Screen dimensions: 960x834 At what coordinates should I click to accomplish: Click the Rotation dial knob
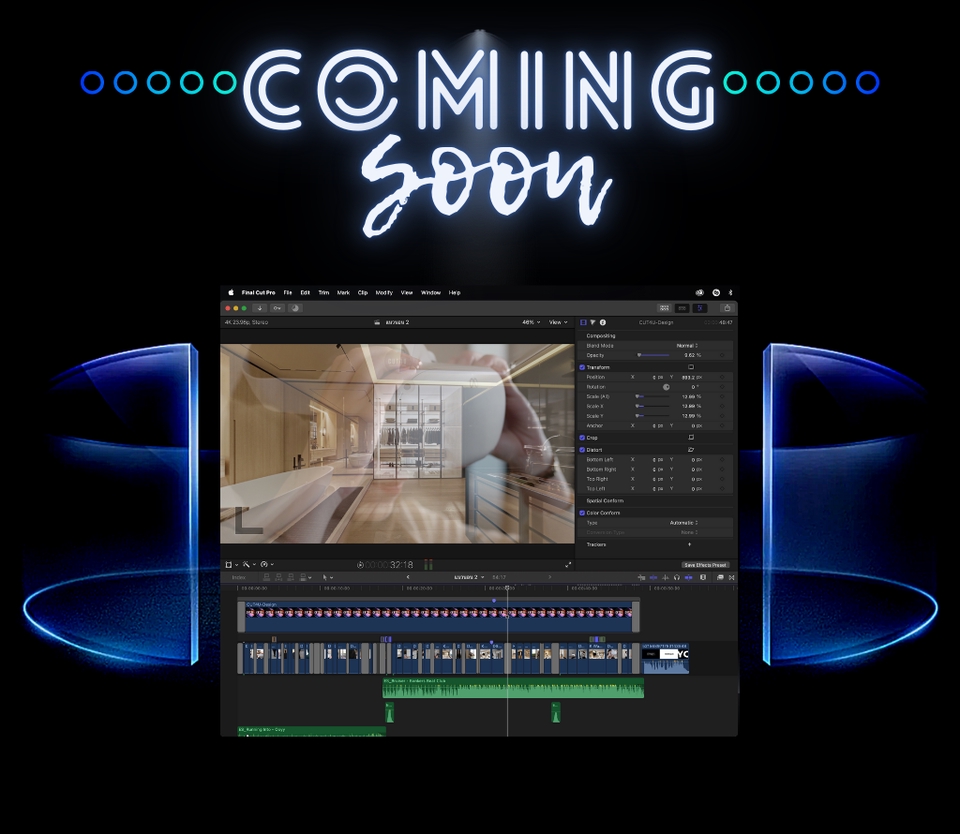(x=666, y=387)
